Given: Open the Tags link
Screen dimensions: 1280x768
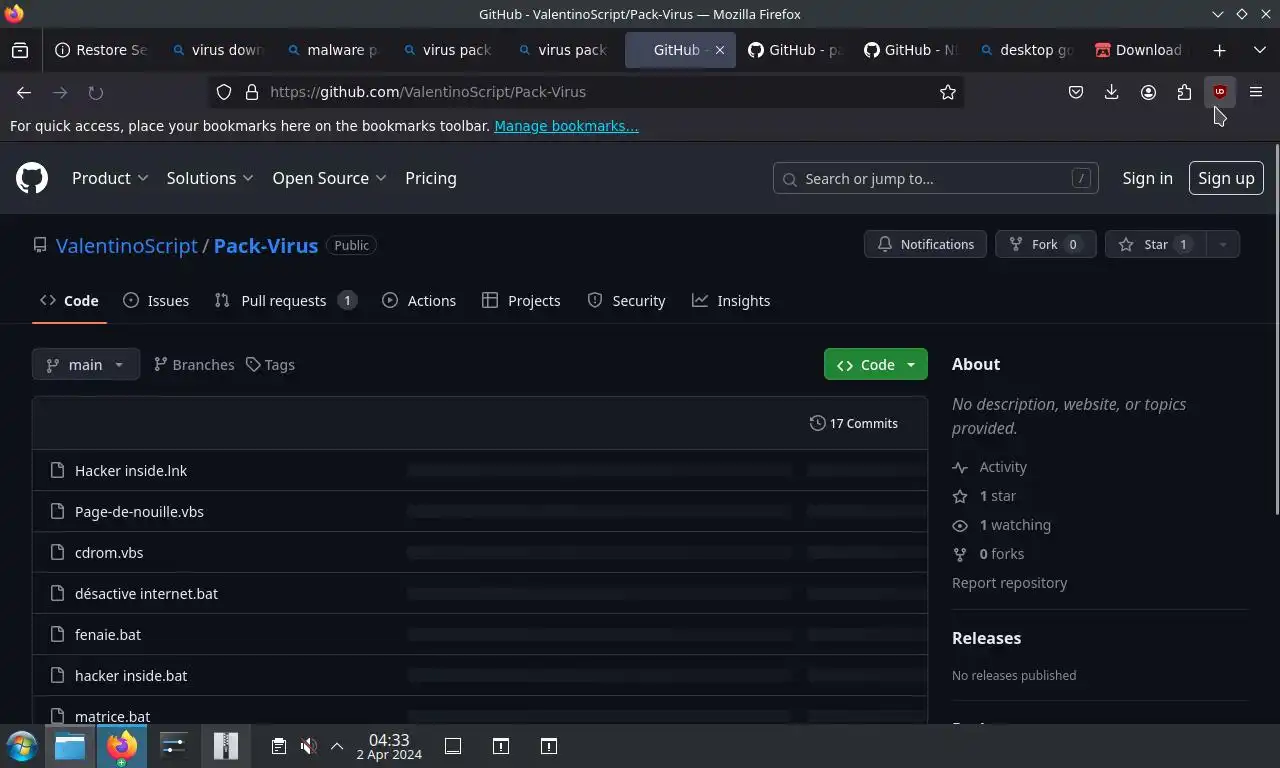Looking at the screenshot, I should click(x=270, y=364).
